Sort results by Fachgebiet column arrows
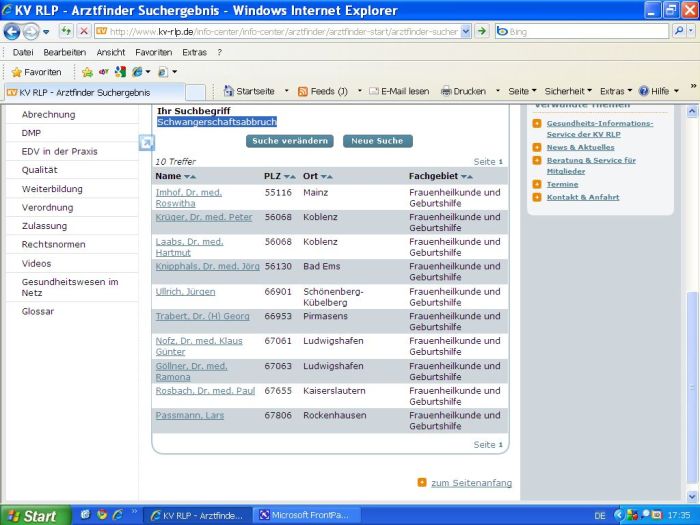 (x=467, y=177)
